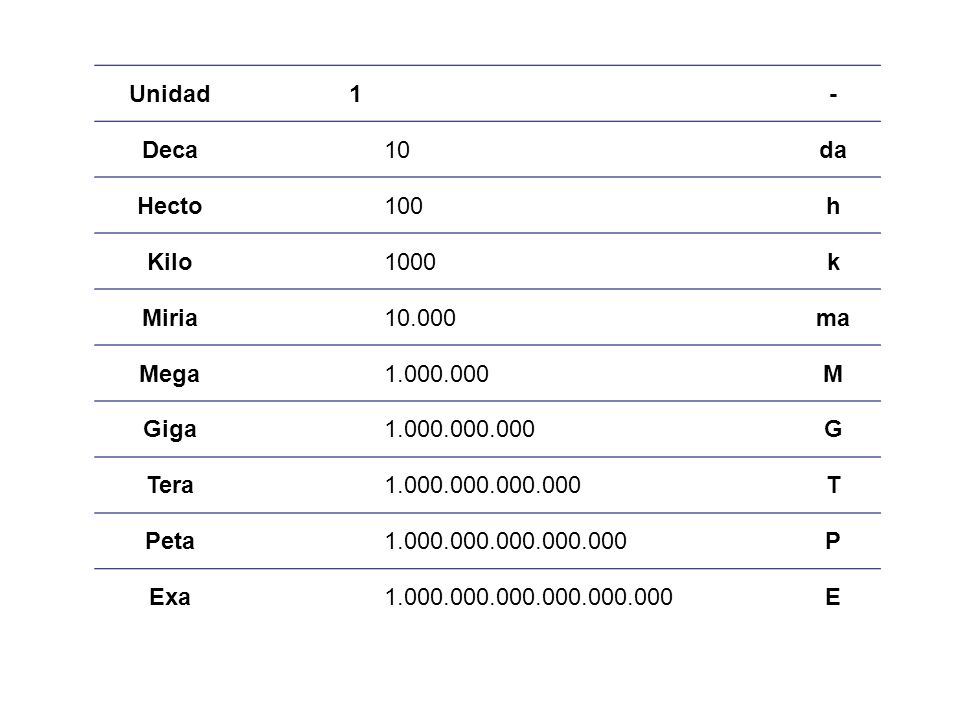Click the Peta label
Image resolution: width=960 pixels, height=720 pixels.
[x=170, y=541]
